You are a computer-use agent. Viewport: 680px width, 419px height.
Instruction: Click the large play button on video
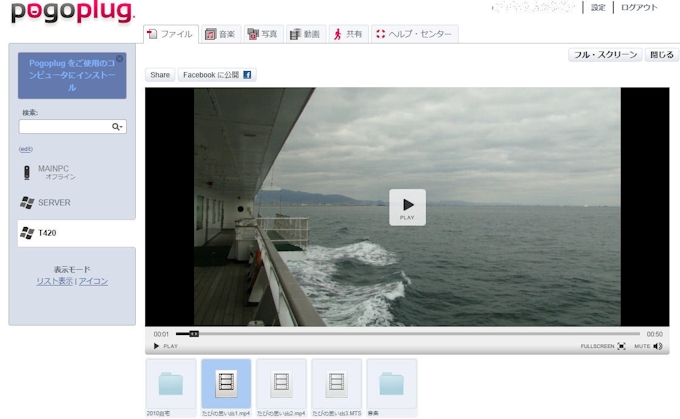click(x=407, y=206)
